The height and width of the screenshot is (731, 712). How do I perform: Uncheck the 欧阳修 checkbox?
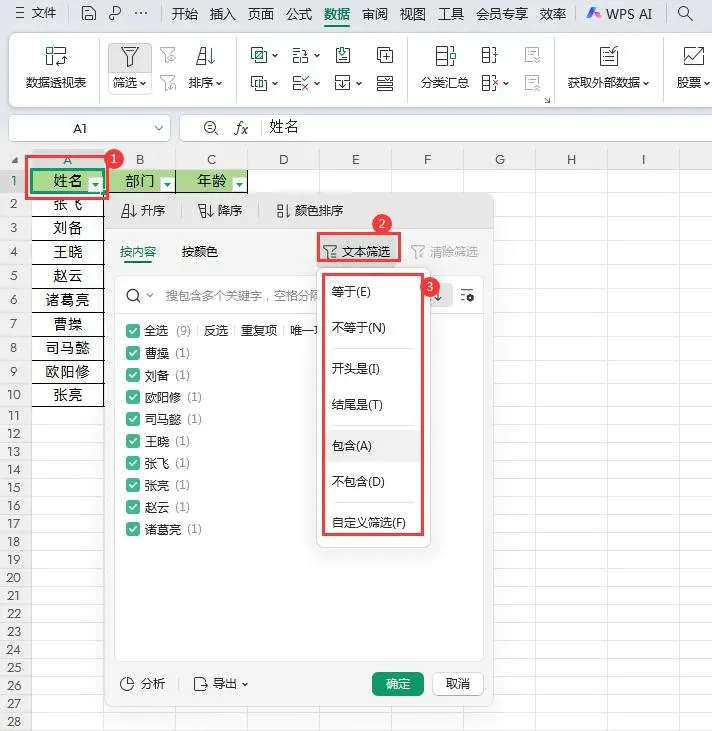pos(133,397)
